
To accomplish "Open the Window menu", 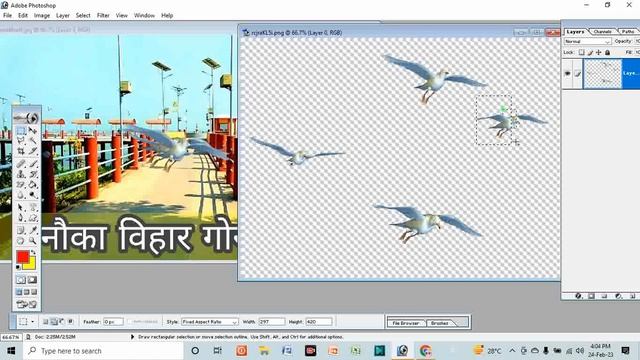I will pyautogui.click(x=144, y=16).
